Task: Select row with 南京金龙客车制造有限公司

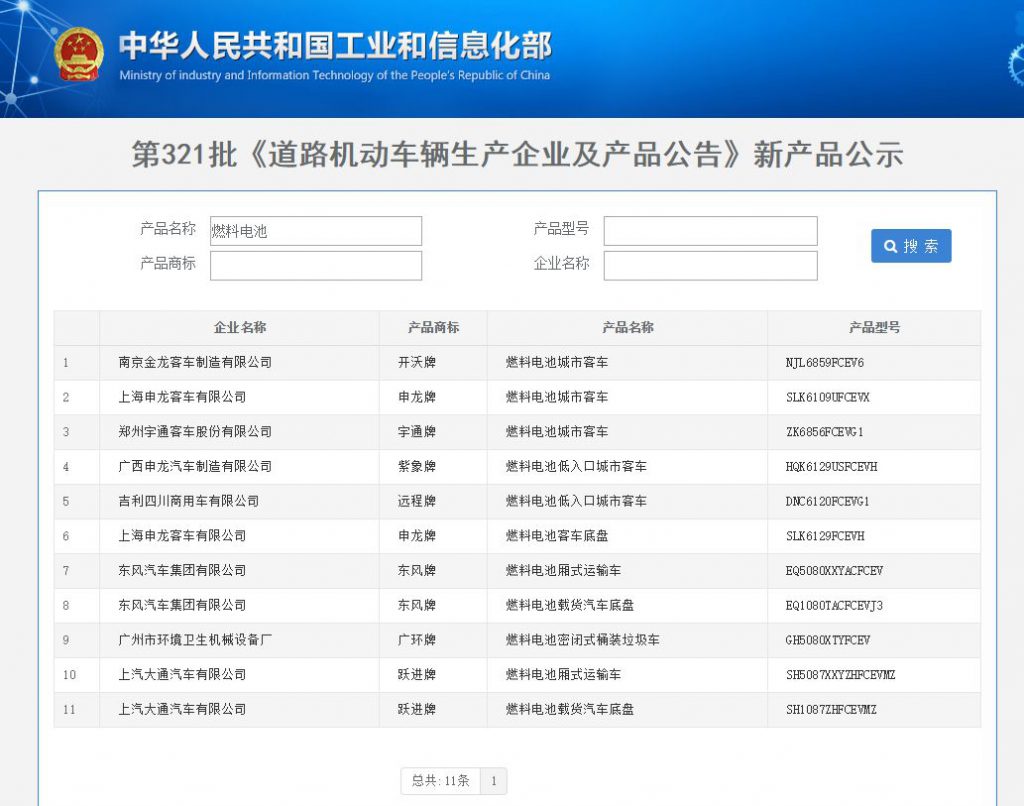Action: point(195,363)
